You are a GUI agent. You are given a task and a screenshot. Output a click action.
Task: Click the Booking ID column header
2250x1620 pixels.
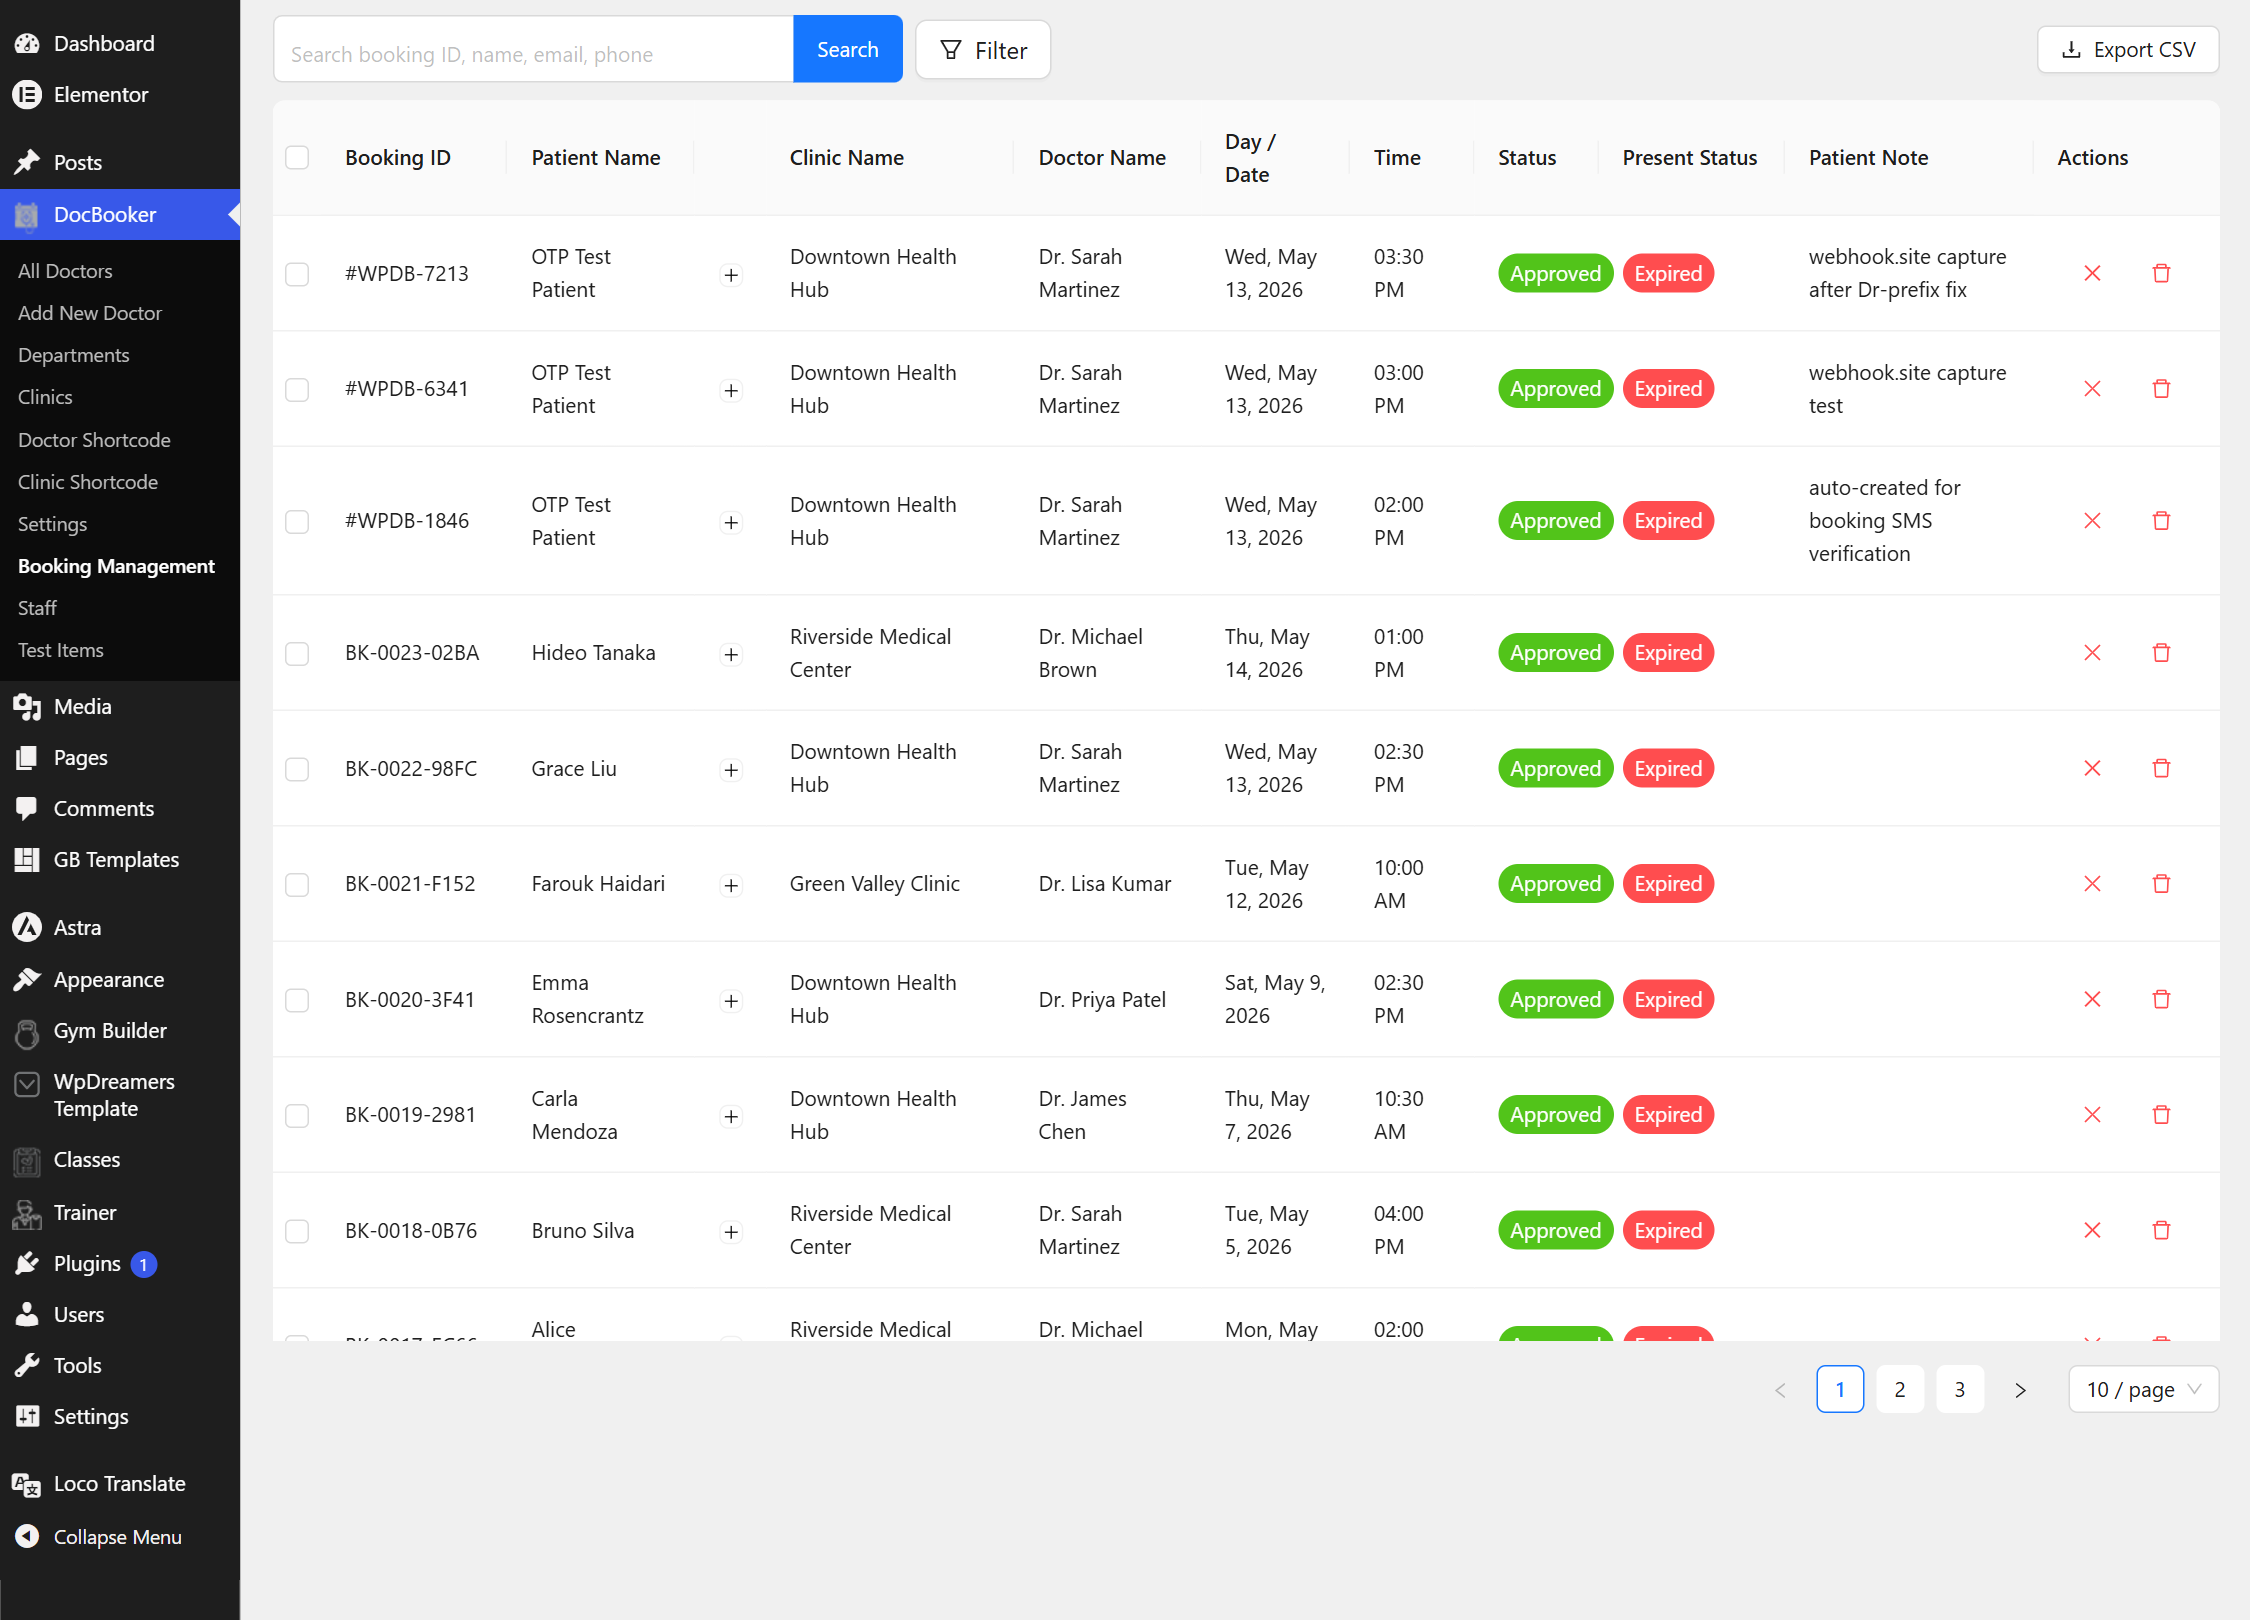click(x=398, y=157)
